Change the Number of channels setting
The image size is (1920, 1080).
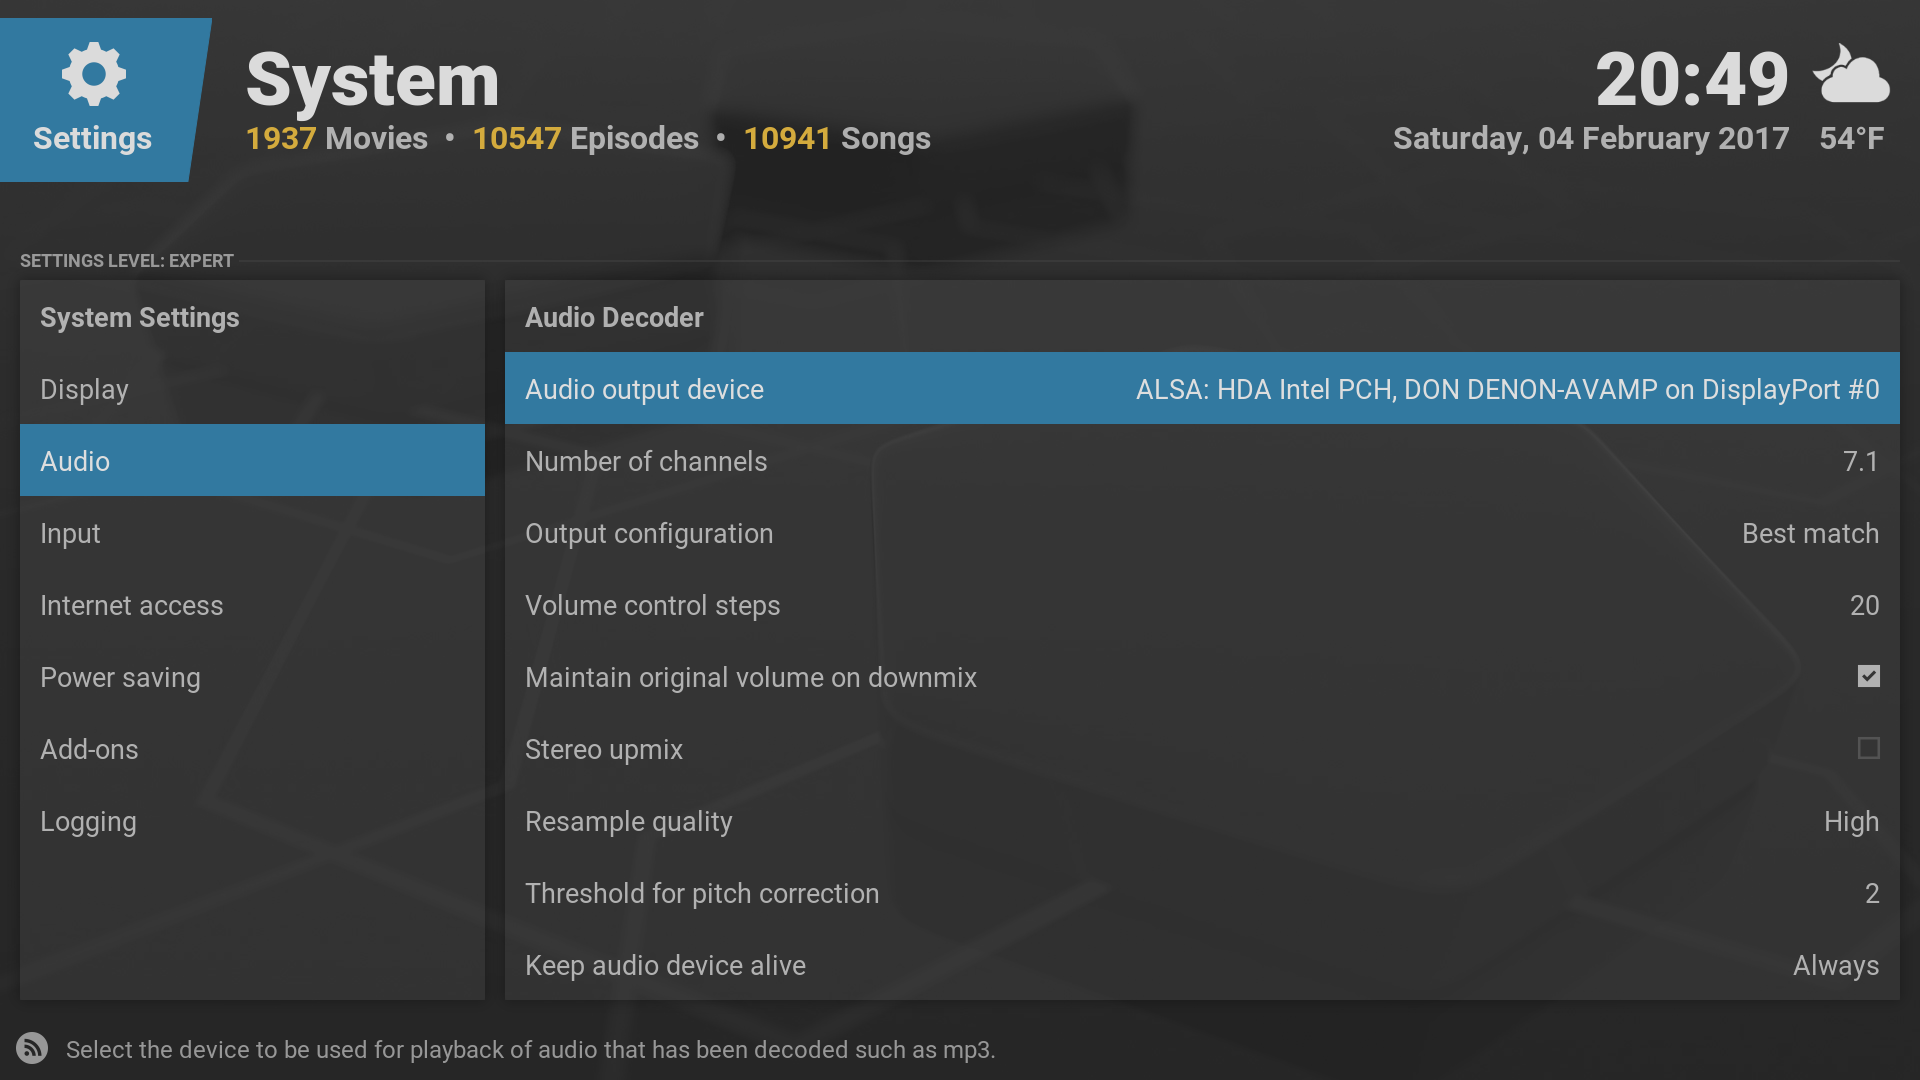click(x=1201, y=461)
